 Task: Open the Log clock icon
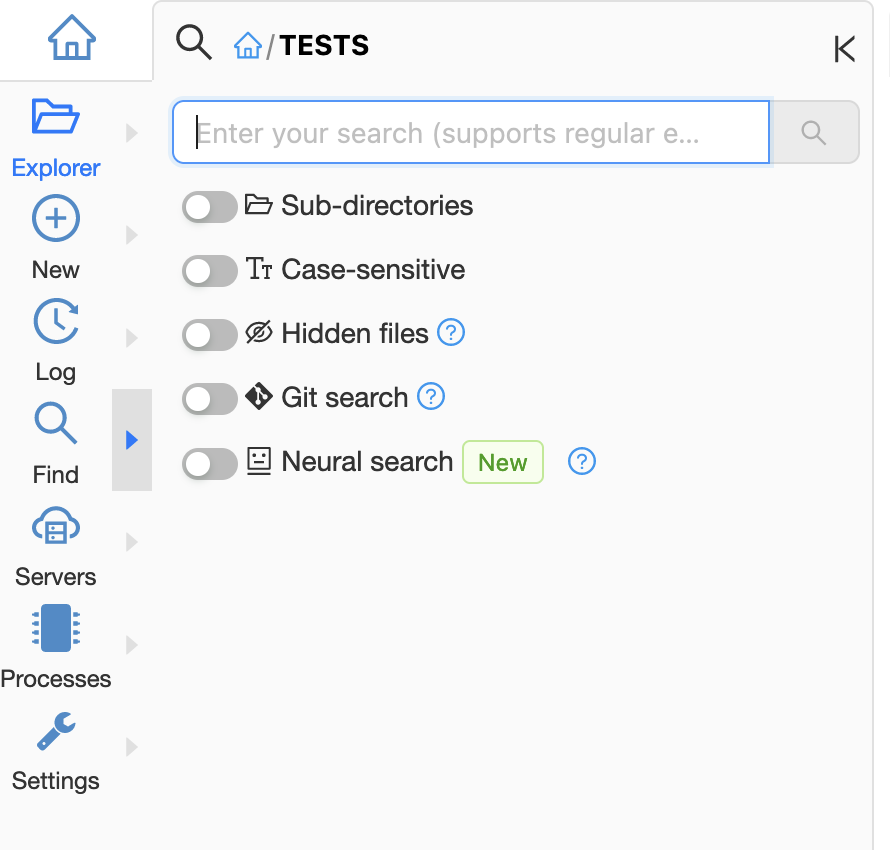point(56,321)
